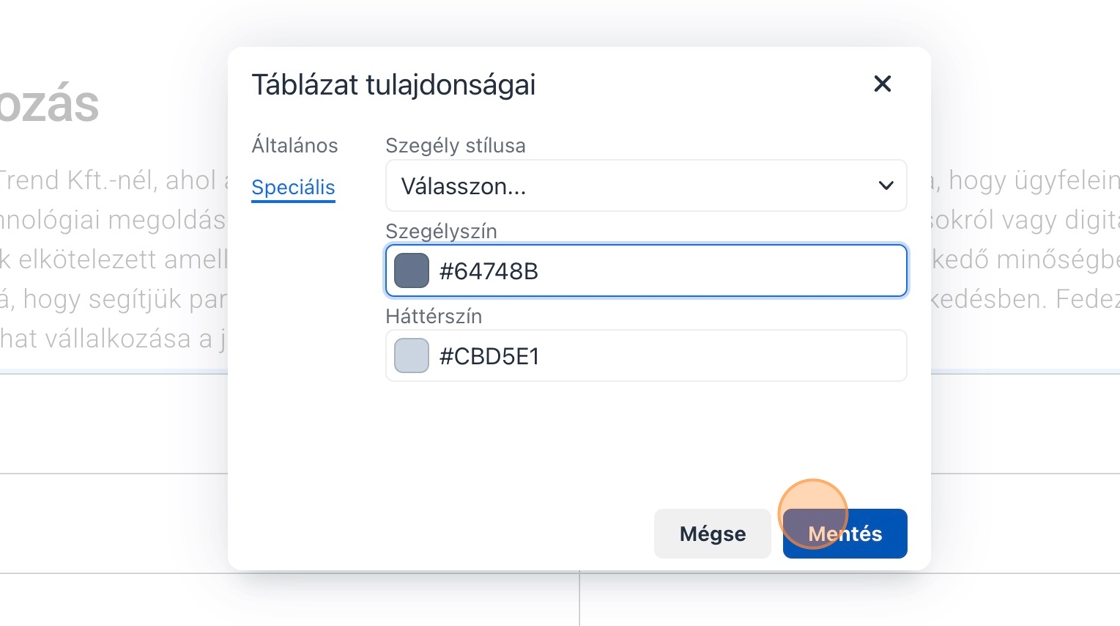Screen dimensions: 1120x626
Task: Click the dimmed paragraph mentioning Trend Kft.
Action: [x=110, y=180]
